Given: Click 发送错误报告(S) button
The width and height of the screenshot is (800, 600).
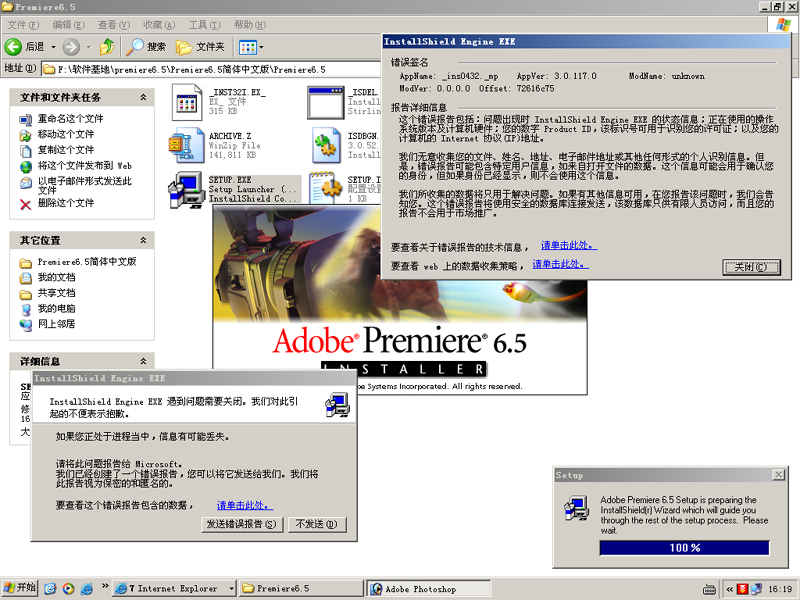Looking at the screenshot, I should (x=242, y=524).
